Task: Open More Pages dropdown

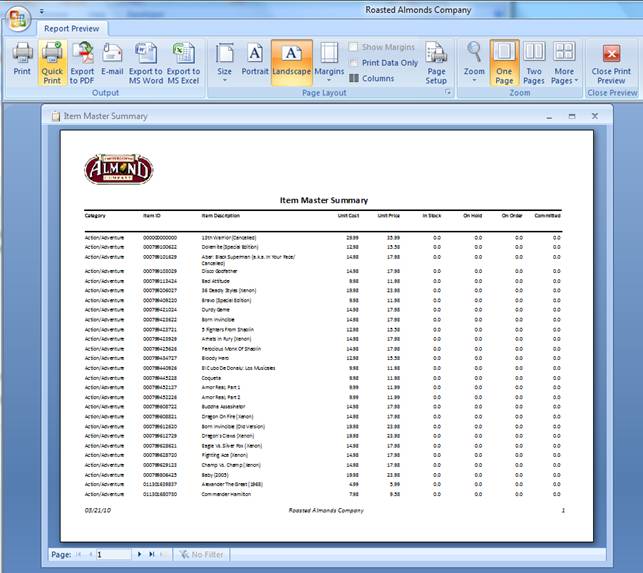Action: [564, 62]
